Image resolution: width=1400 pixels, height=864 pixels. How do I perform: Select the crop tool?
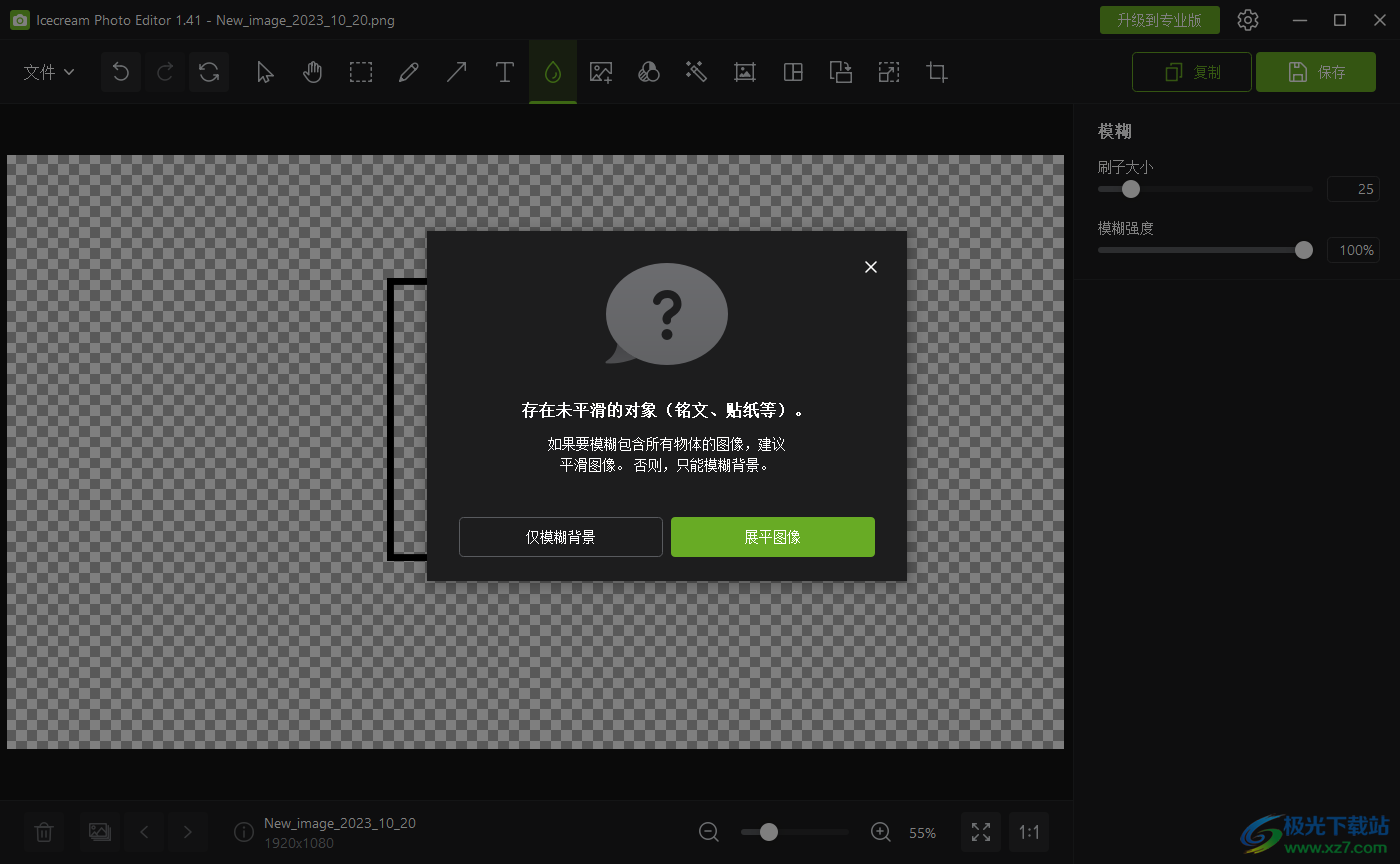click(937, 72)
